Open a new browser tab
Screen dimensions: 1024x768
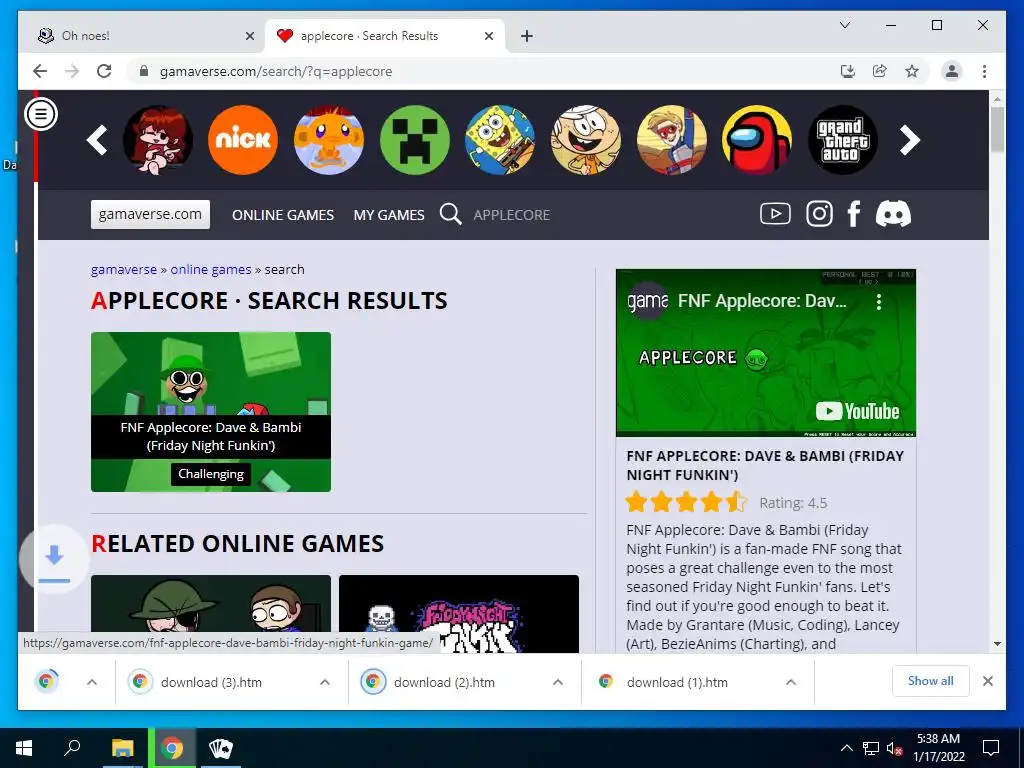click(x=527, y=36)
